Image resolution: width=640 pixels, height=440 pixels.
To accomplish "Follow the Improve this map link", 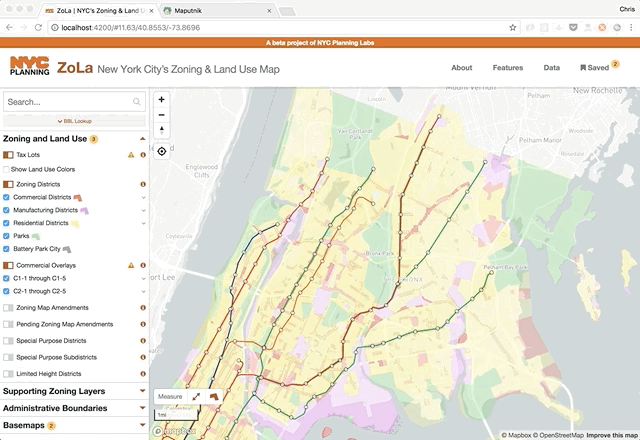I will coord(612,436).
